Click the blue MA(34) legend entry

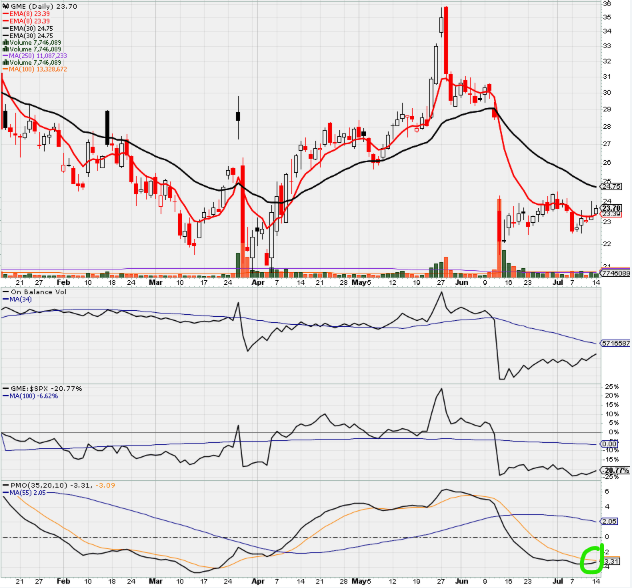(x=17, y=299)
